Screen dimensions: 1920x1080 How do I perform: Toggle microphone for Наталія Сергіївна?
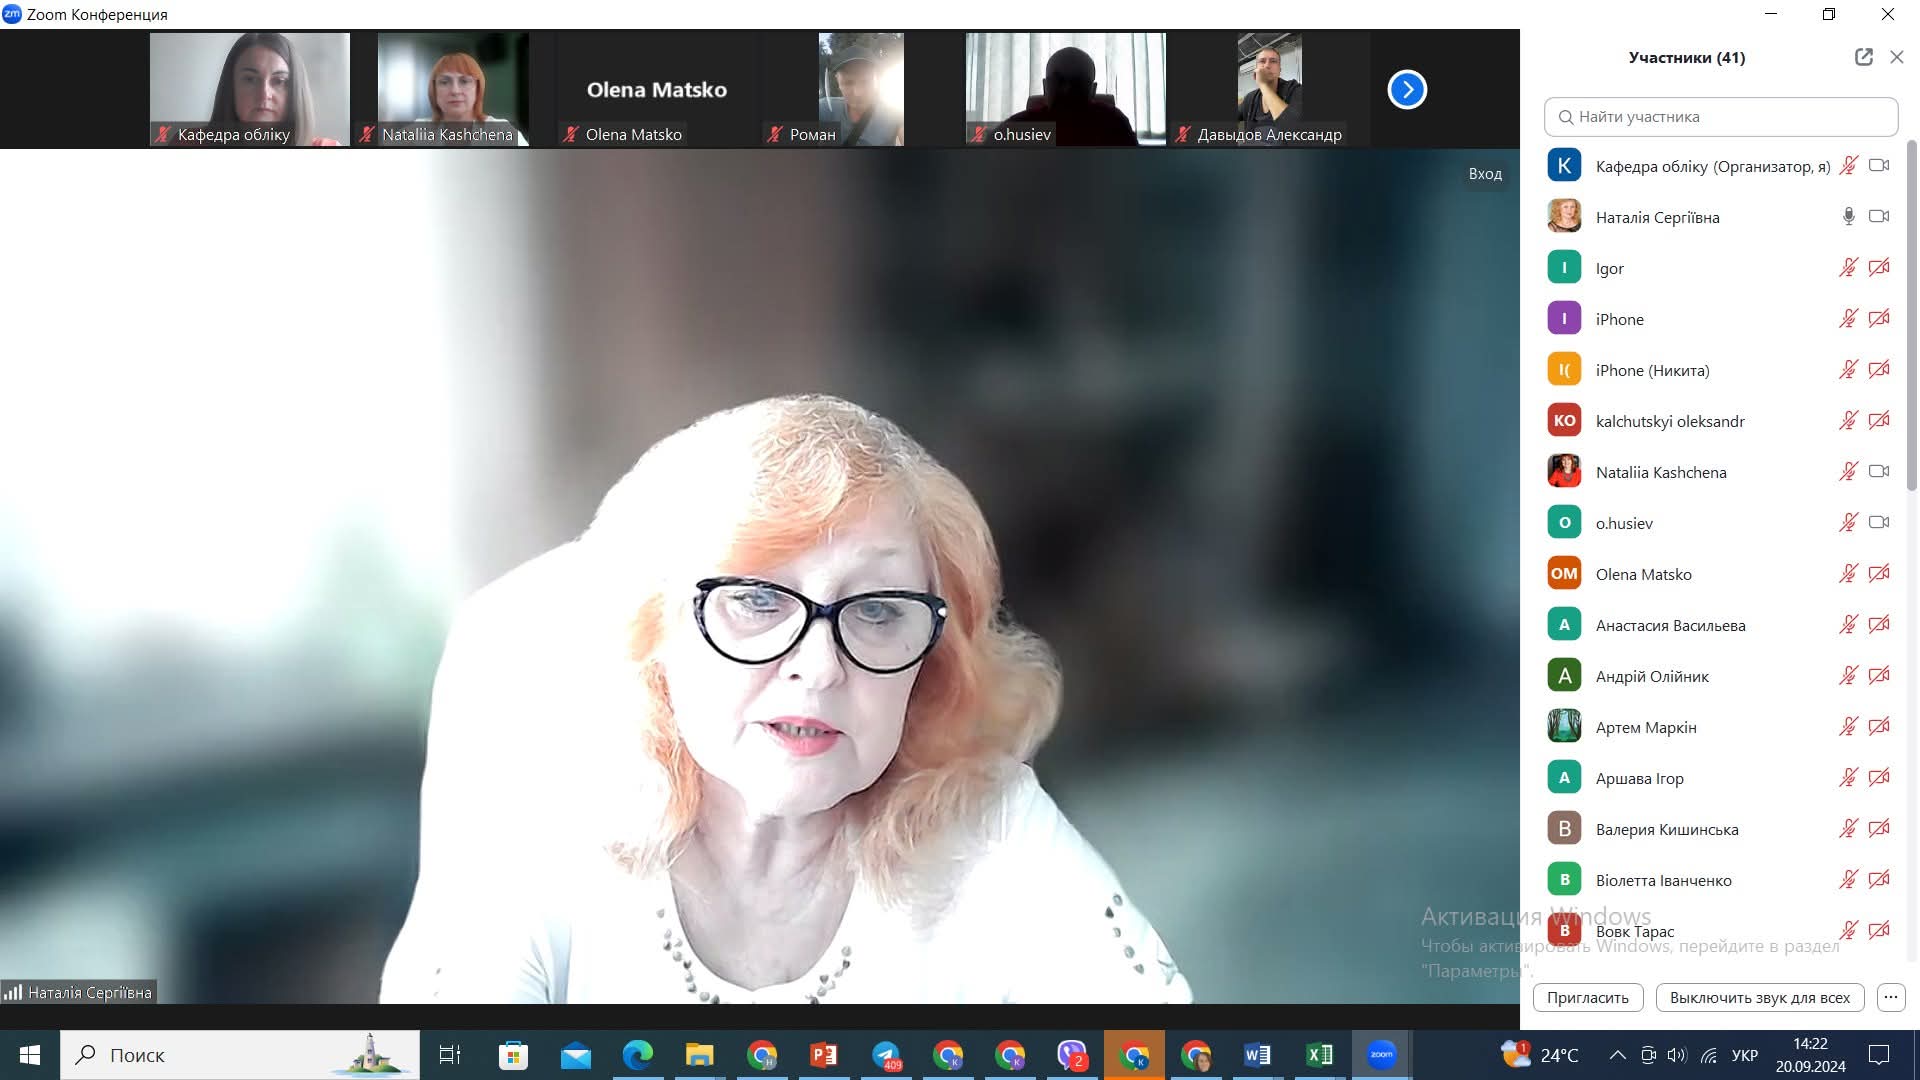1848,217
